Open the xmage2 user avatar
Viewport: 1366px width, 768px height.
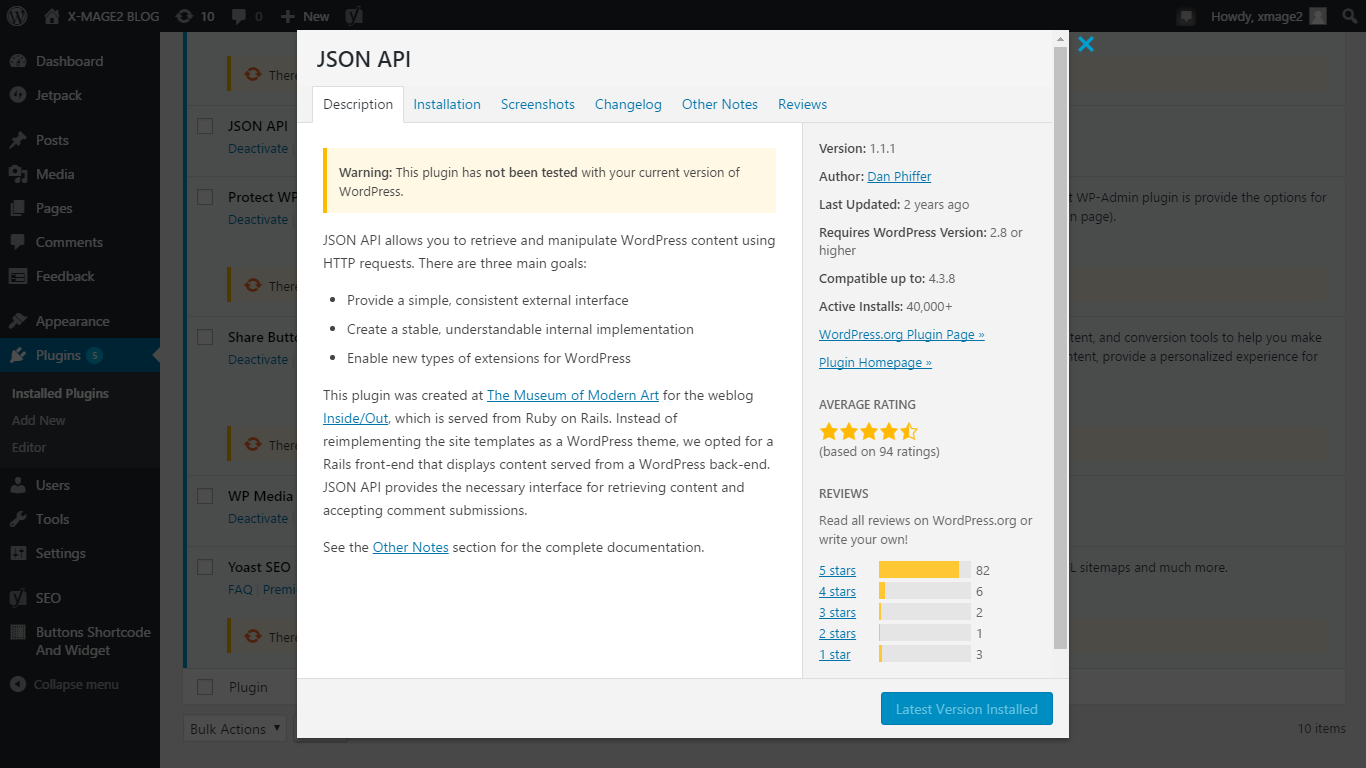[x=1318, y=16]
